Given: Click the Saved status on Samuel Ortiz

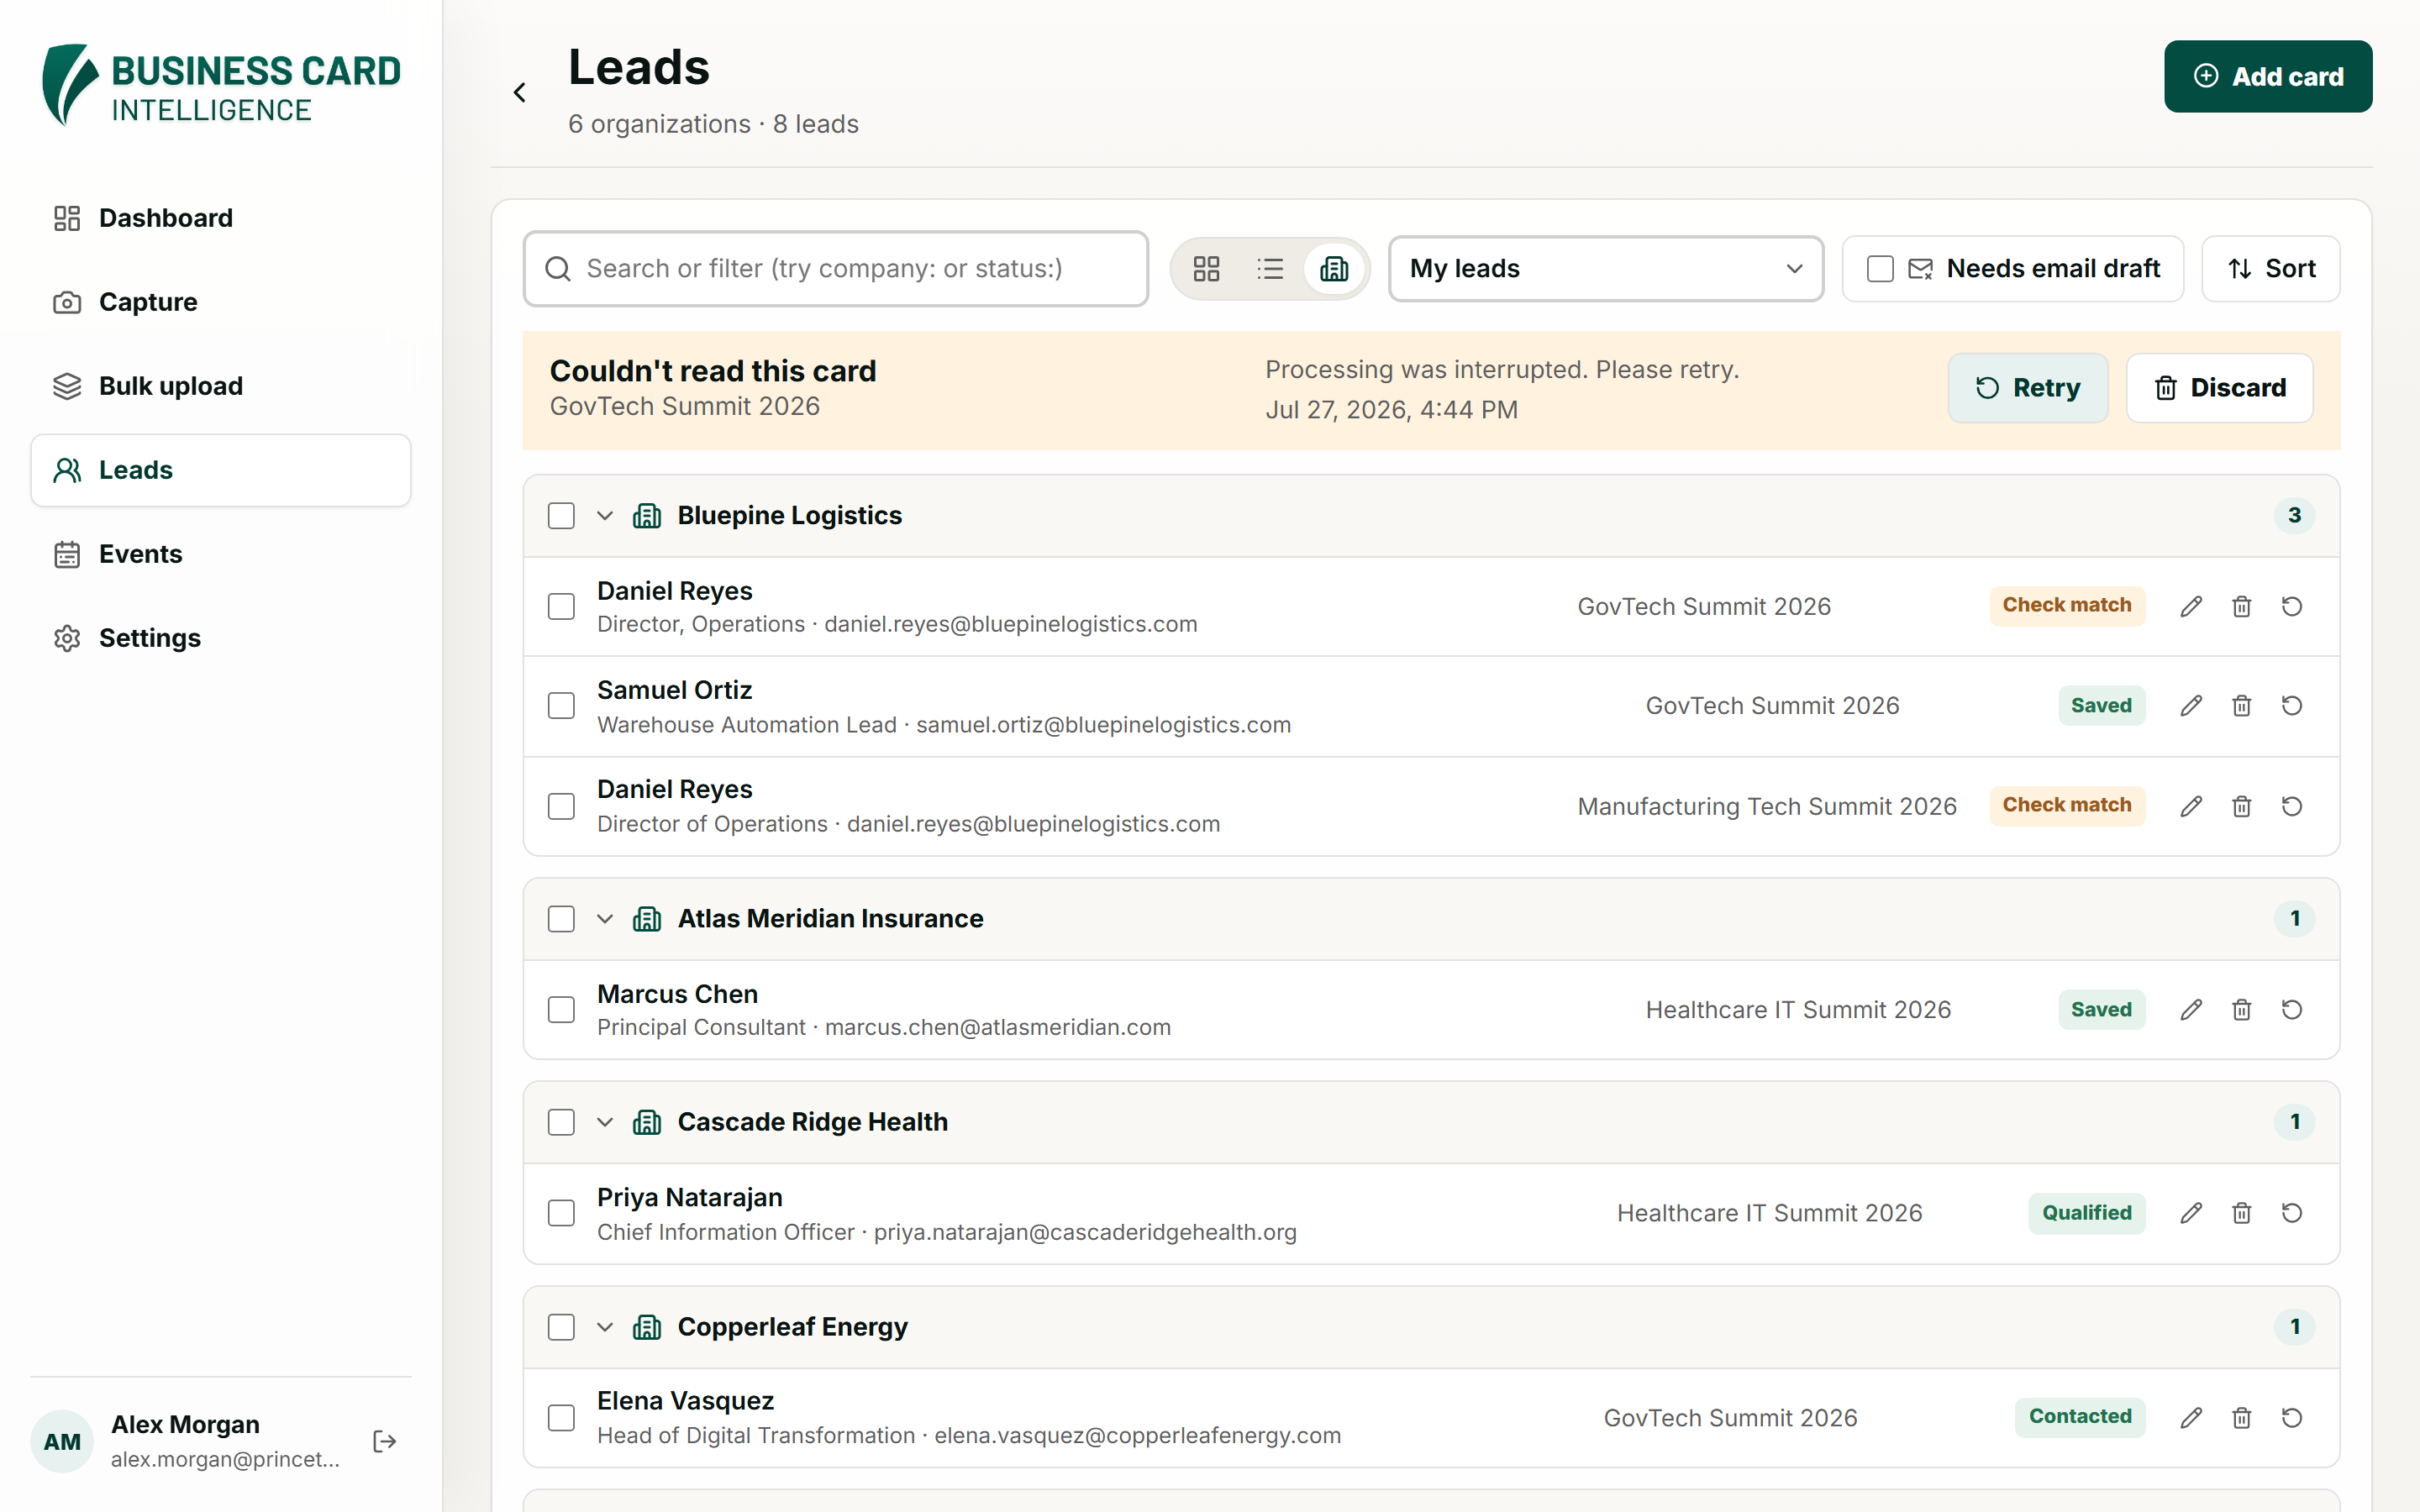Looking at the screenshot, I should coord(2101,706).
